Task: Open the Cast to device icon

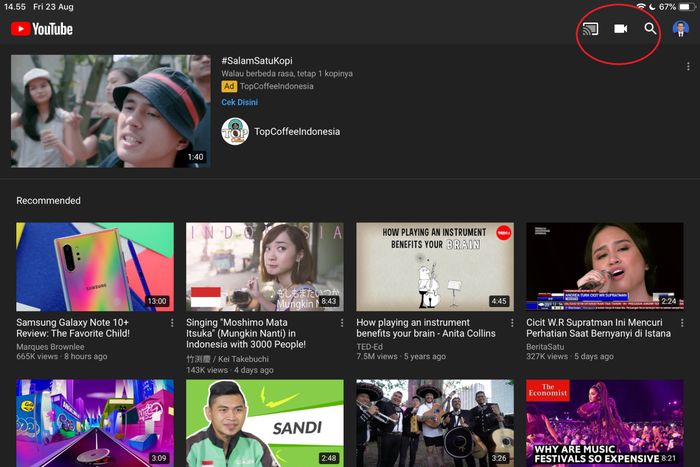Action: [590, 29]
